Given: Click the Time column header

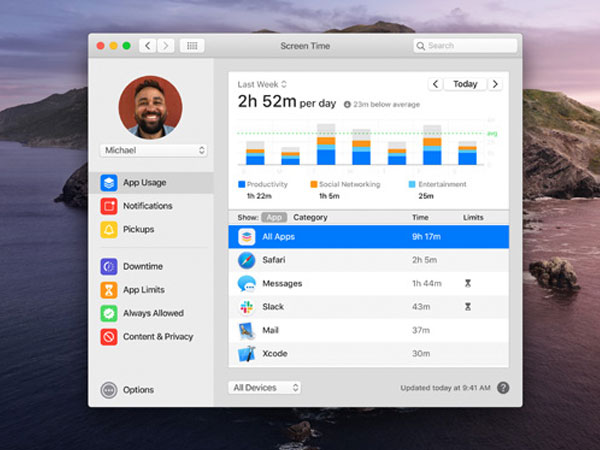Looking at the screenshot, I should [420, 217].
